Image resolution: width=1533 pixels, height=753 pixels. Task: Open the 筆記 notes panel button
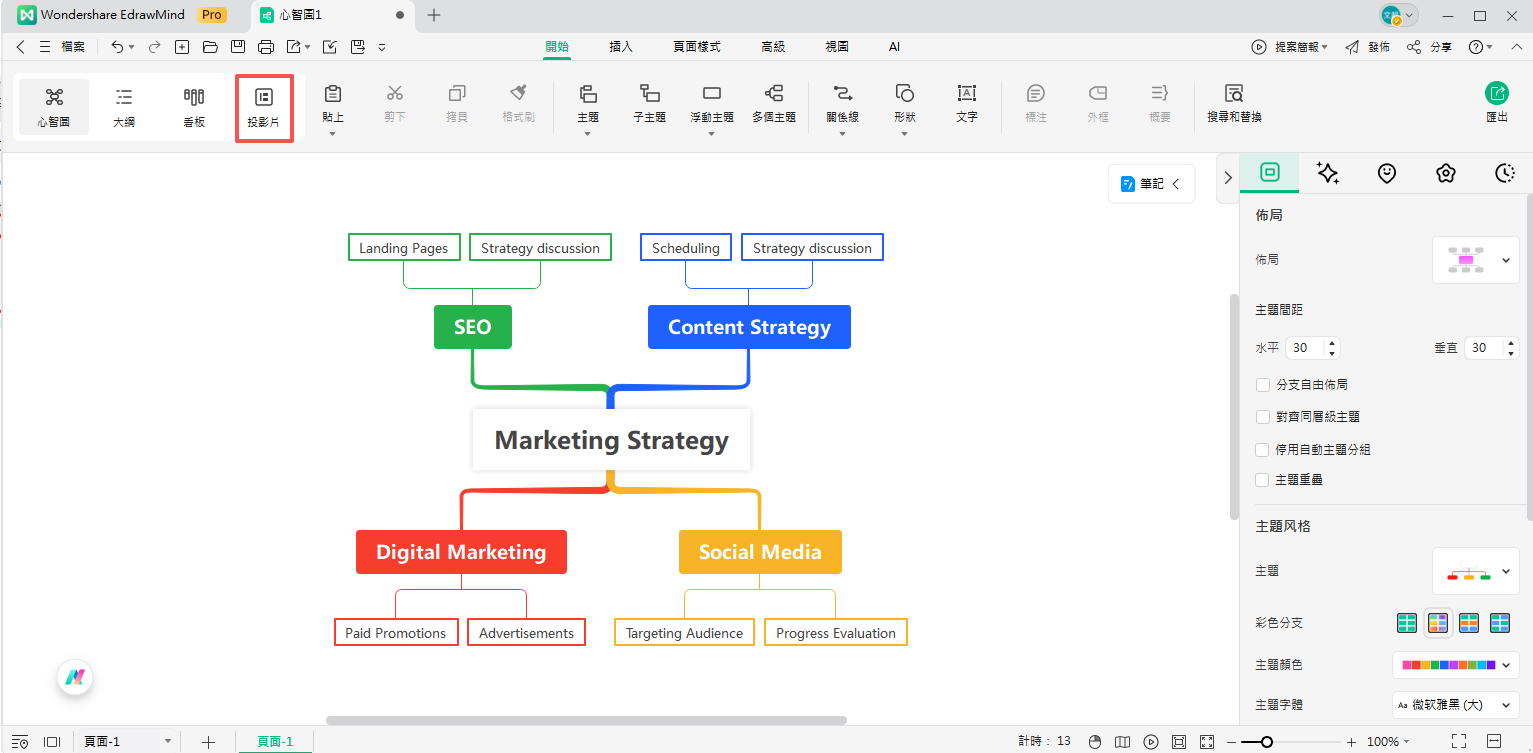pos(1150,184)
